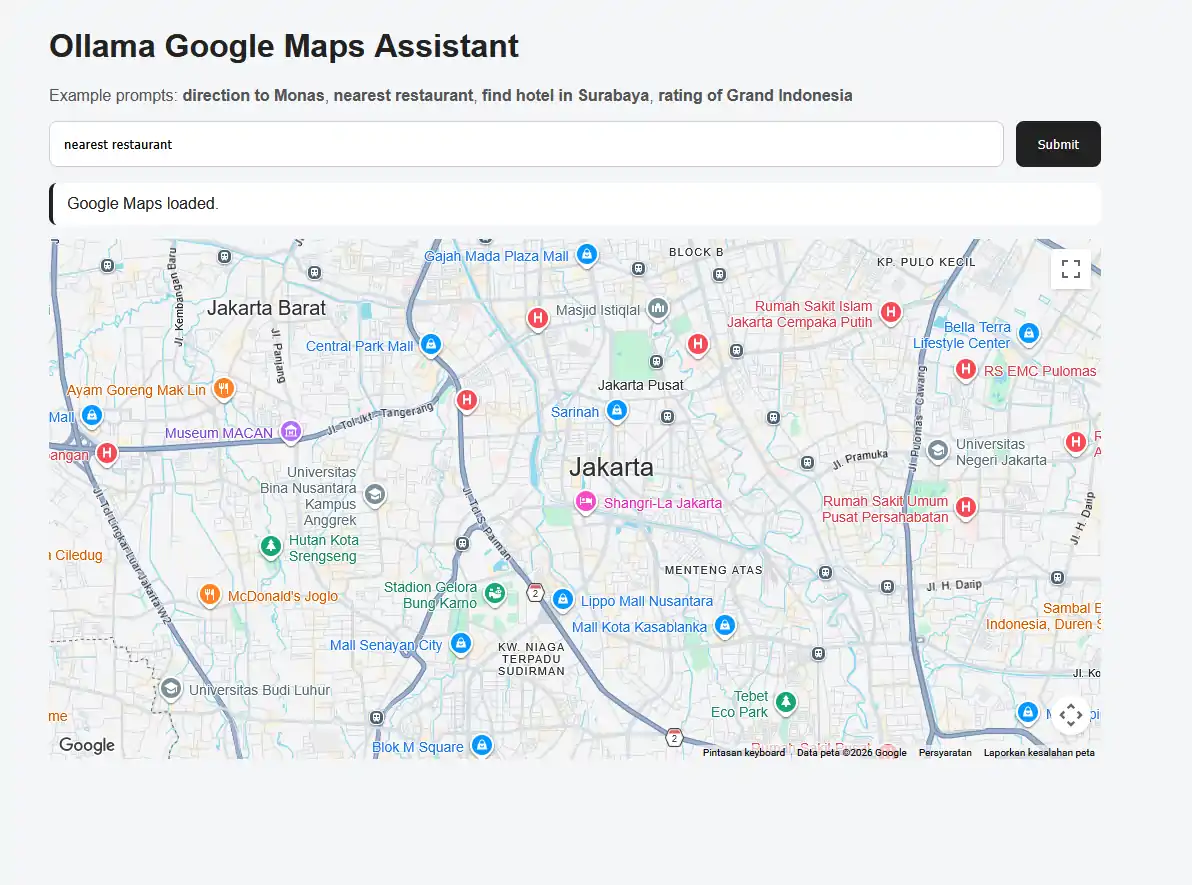1192x885 pixels.
Task: Click the 'BLOCK B' area label
Action: point(696,252)
